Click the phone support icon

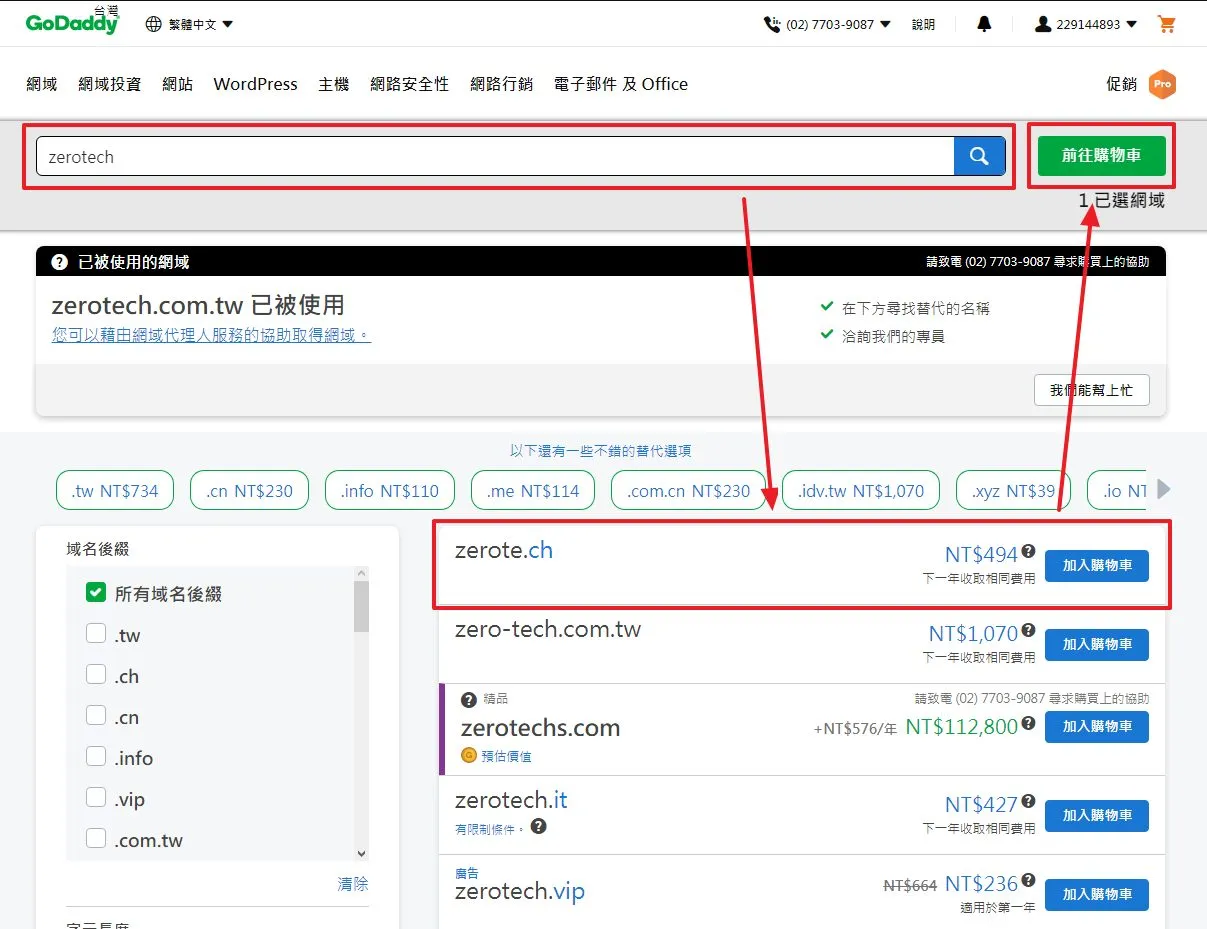(x=772, y=24)
